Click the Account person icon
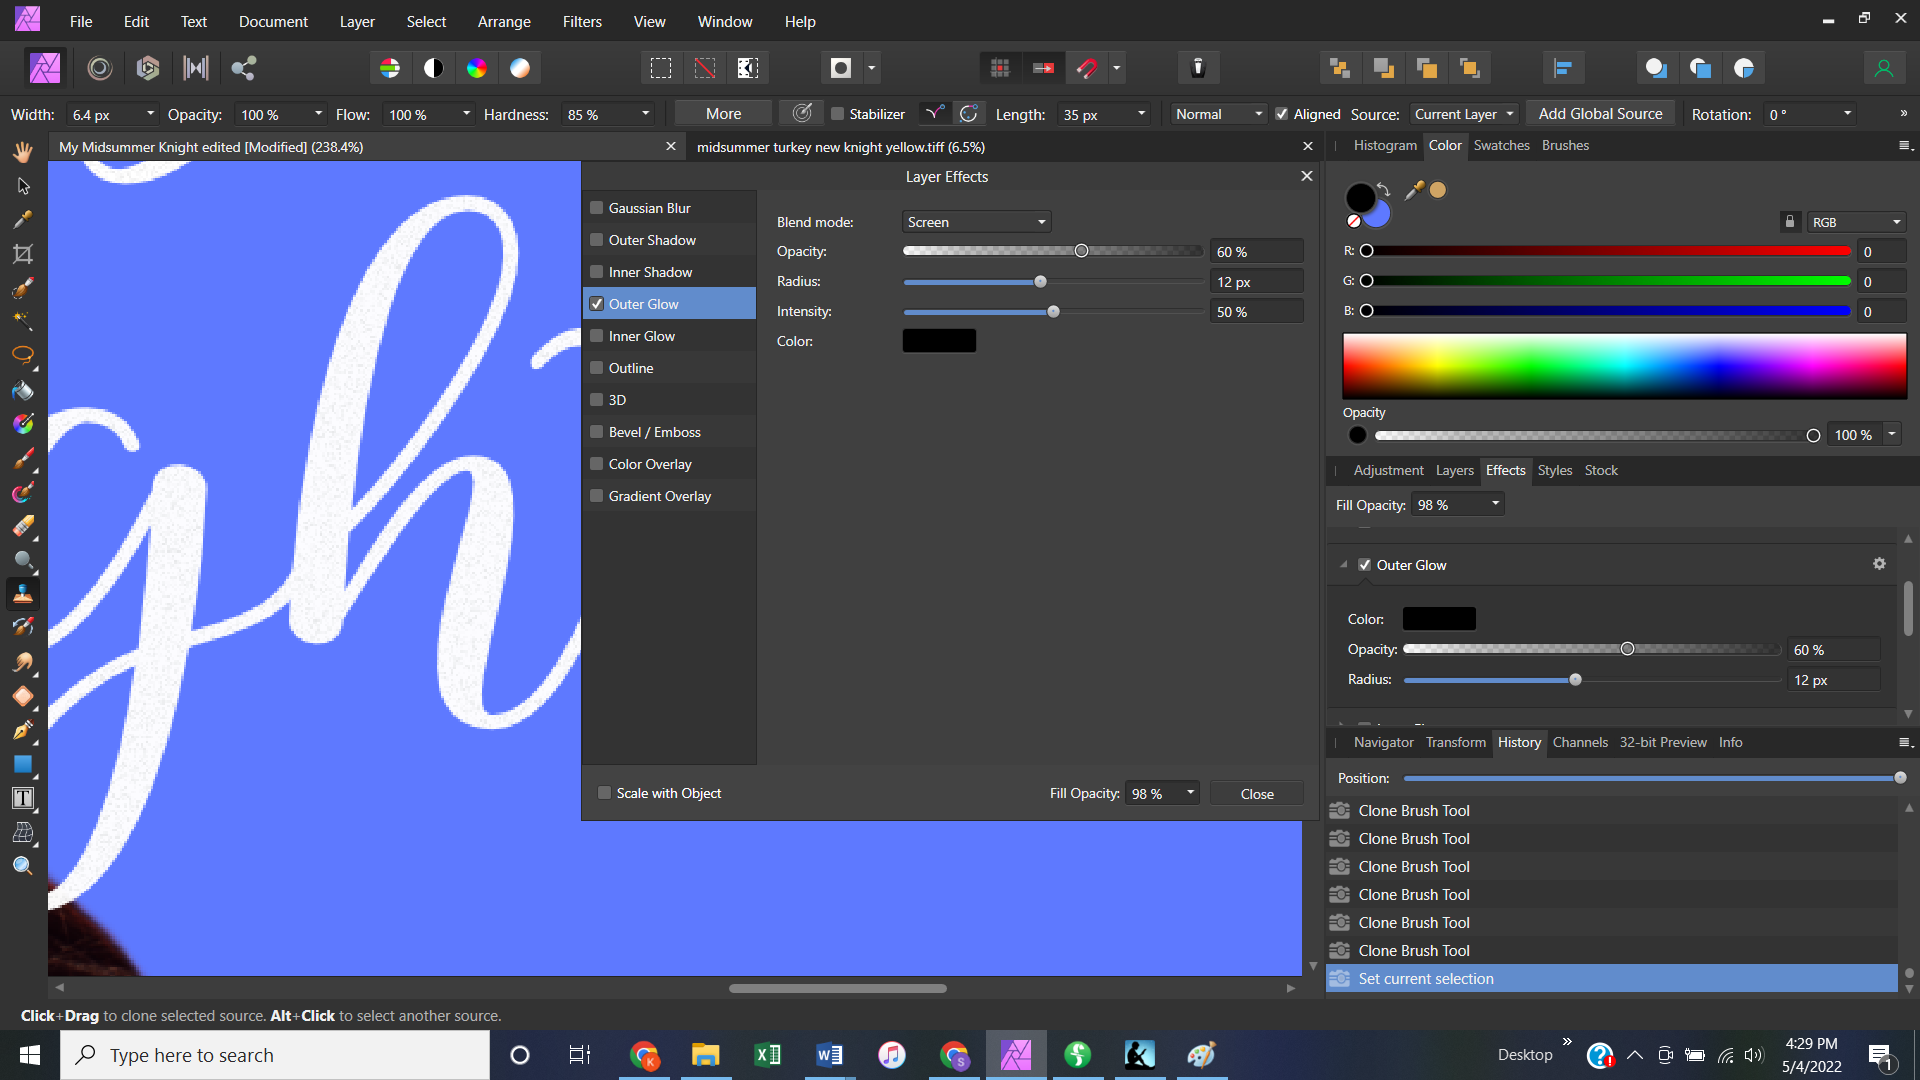Image resolution: width=1920 pixels, height=1080 pixels. click(1883, 68)
